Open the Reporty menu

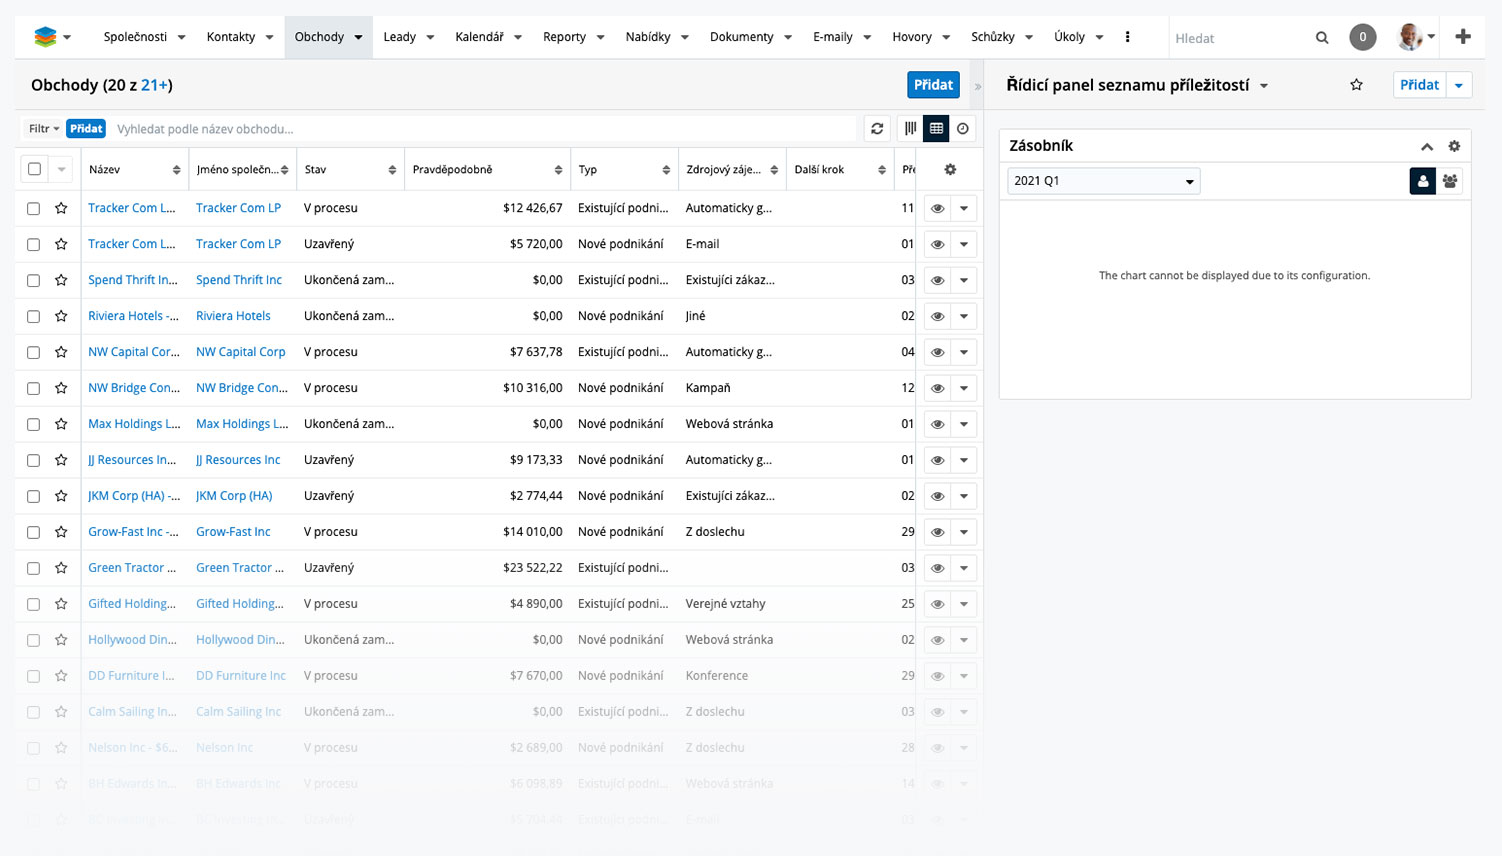(573, 37)
